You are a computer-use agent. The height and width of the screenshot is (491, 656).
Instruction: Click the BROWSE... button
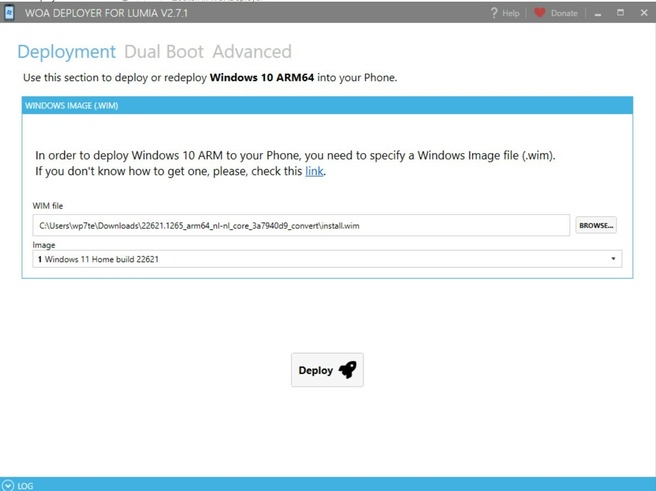tap(596, 225)
